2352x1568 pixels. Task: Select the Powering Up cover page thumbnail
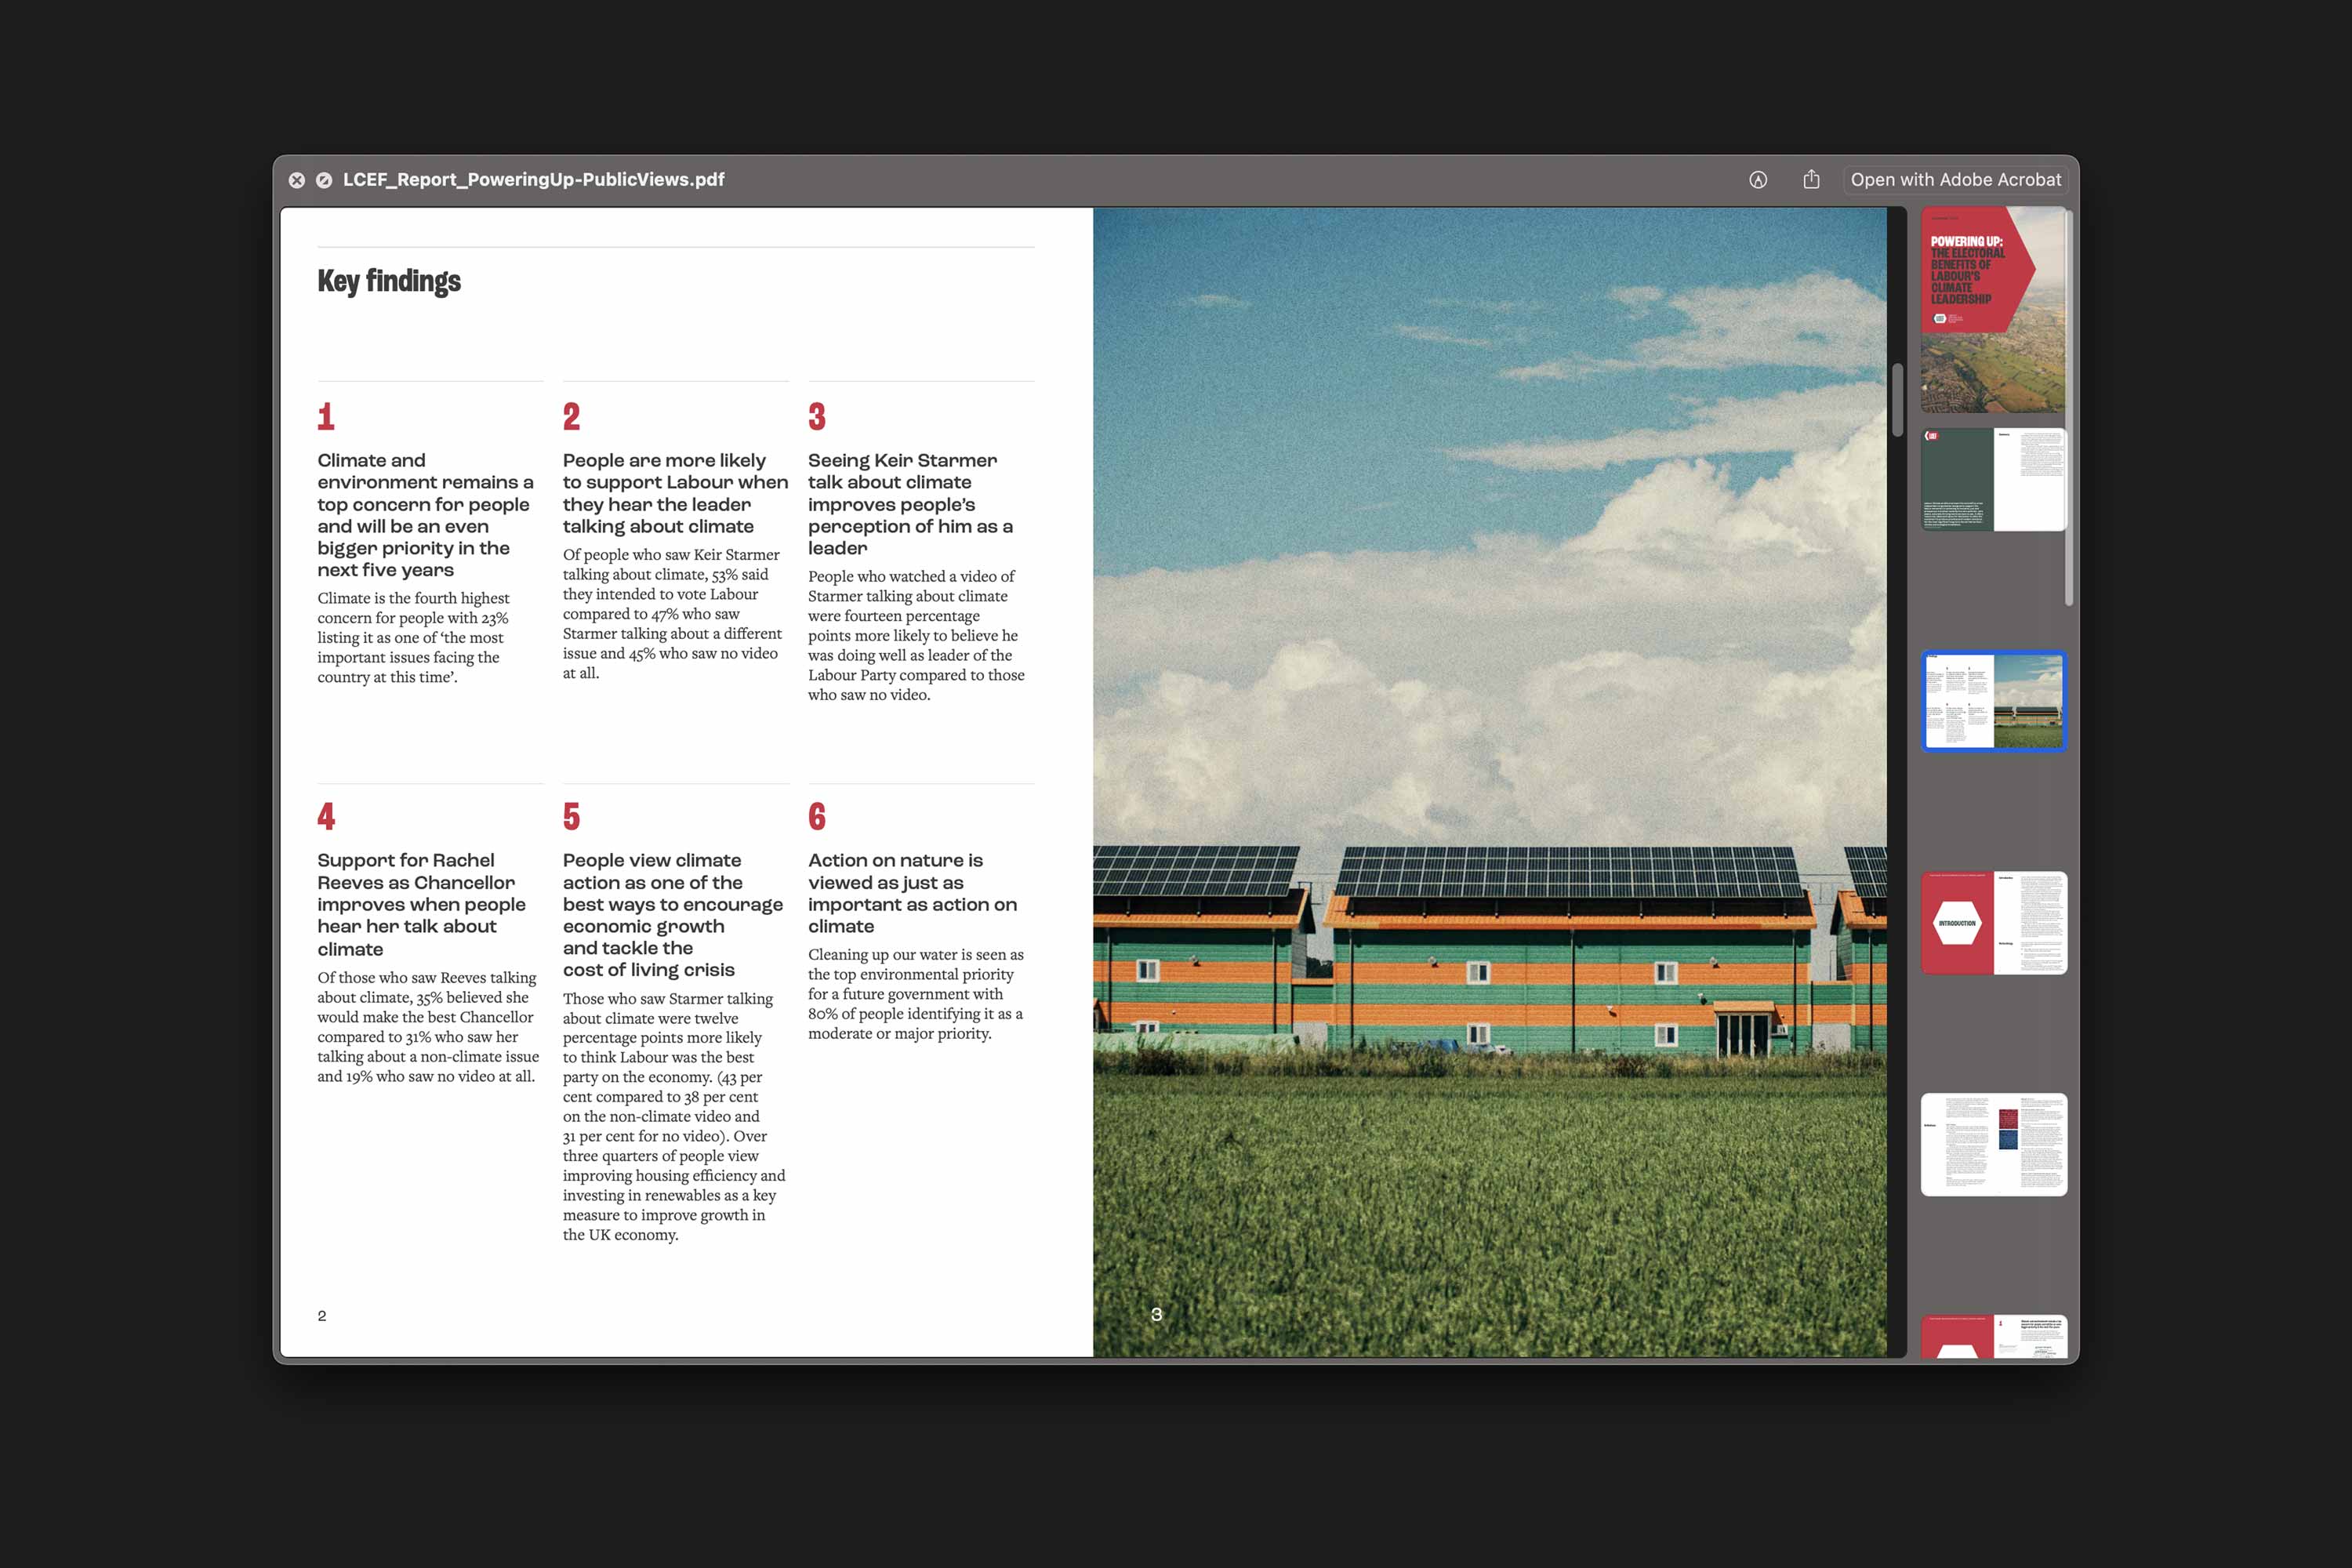1993,310
